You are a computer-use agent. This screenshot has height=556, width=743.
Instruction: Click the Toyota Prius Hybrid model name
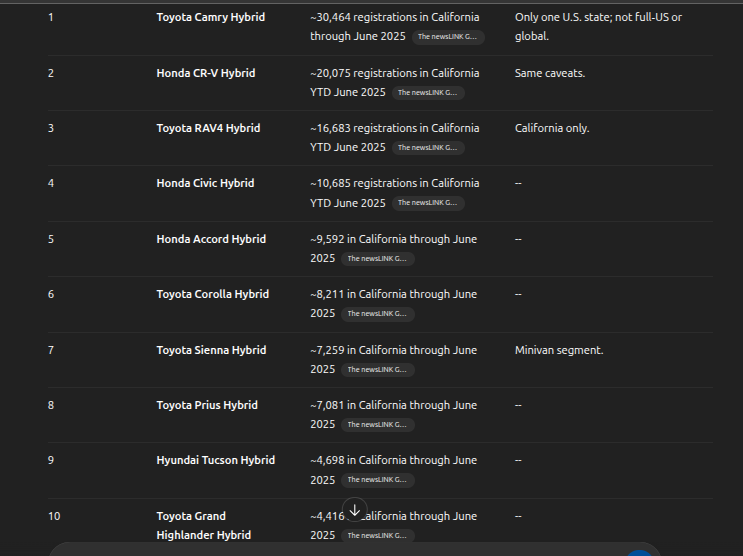pyautogui.click(x=207, y=405)
